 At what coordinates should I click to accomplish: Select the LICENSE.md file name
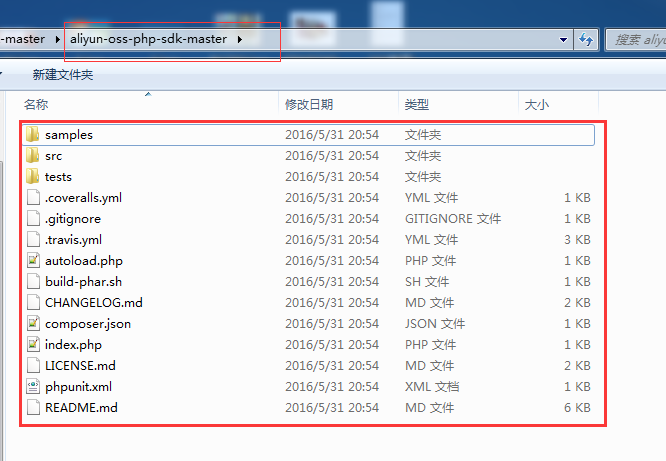coord(80,366)
